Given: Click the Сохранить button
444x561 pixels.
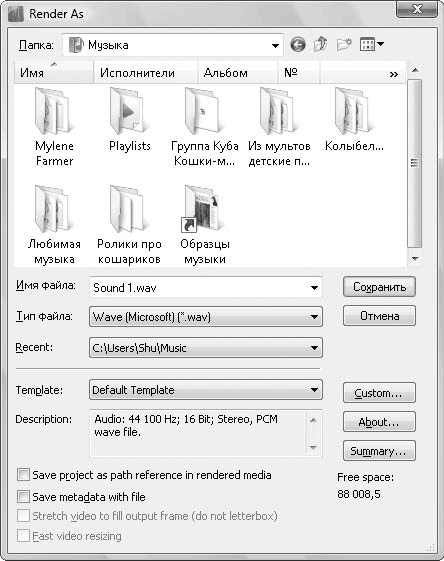Looking at the screenshot, I should [x=379, y=287].
